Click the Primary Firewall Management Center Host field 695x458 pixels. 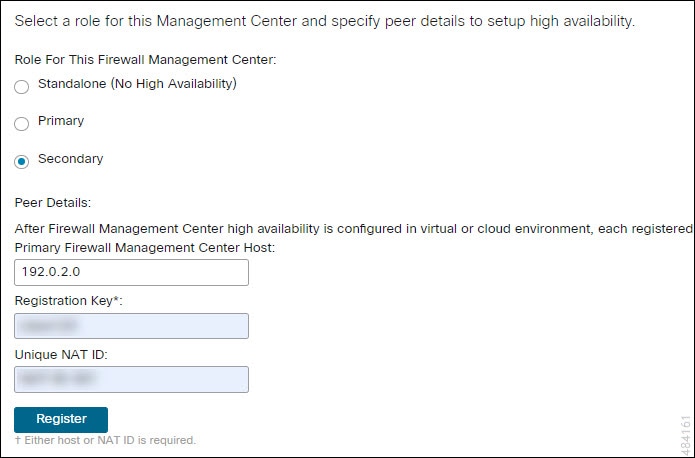tap(131, 272)
